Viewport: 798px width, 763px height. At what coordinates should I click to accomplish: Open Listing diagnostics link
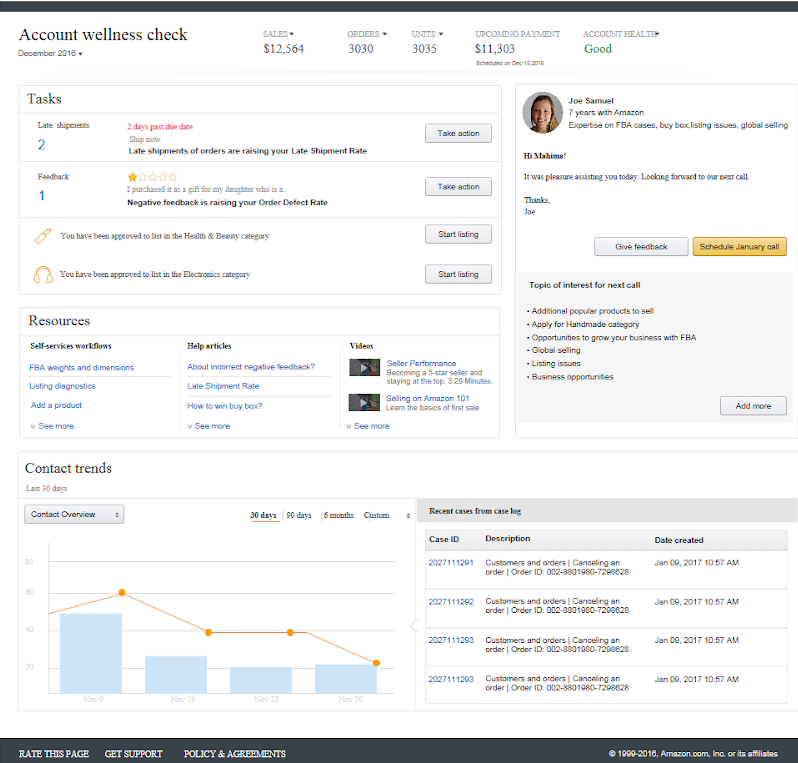62,386
